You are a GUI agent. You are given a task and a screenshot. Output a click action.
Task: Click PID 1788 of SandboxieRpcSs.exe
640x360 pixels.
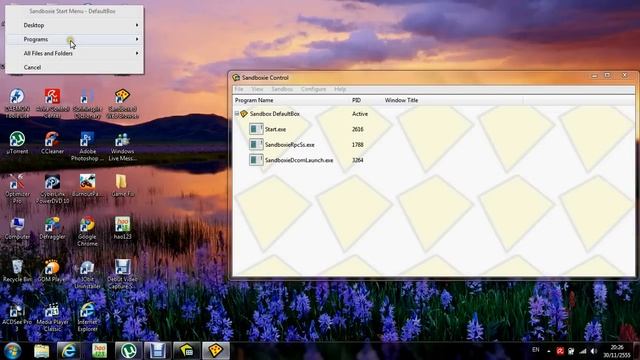point(358,145)
